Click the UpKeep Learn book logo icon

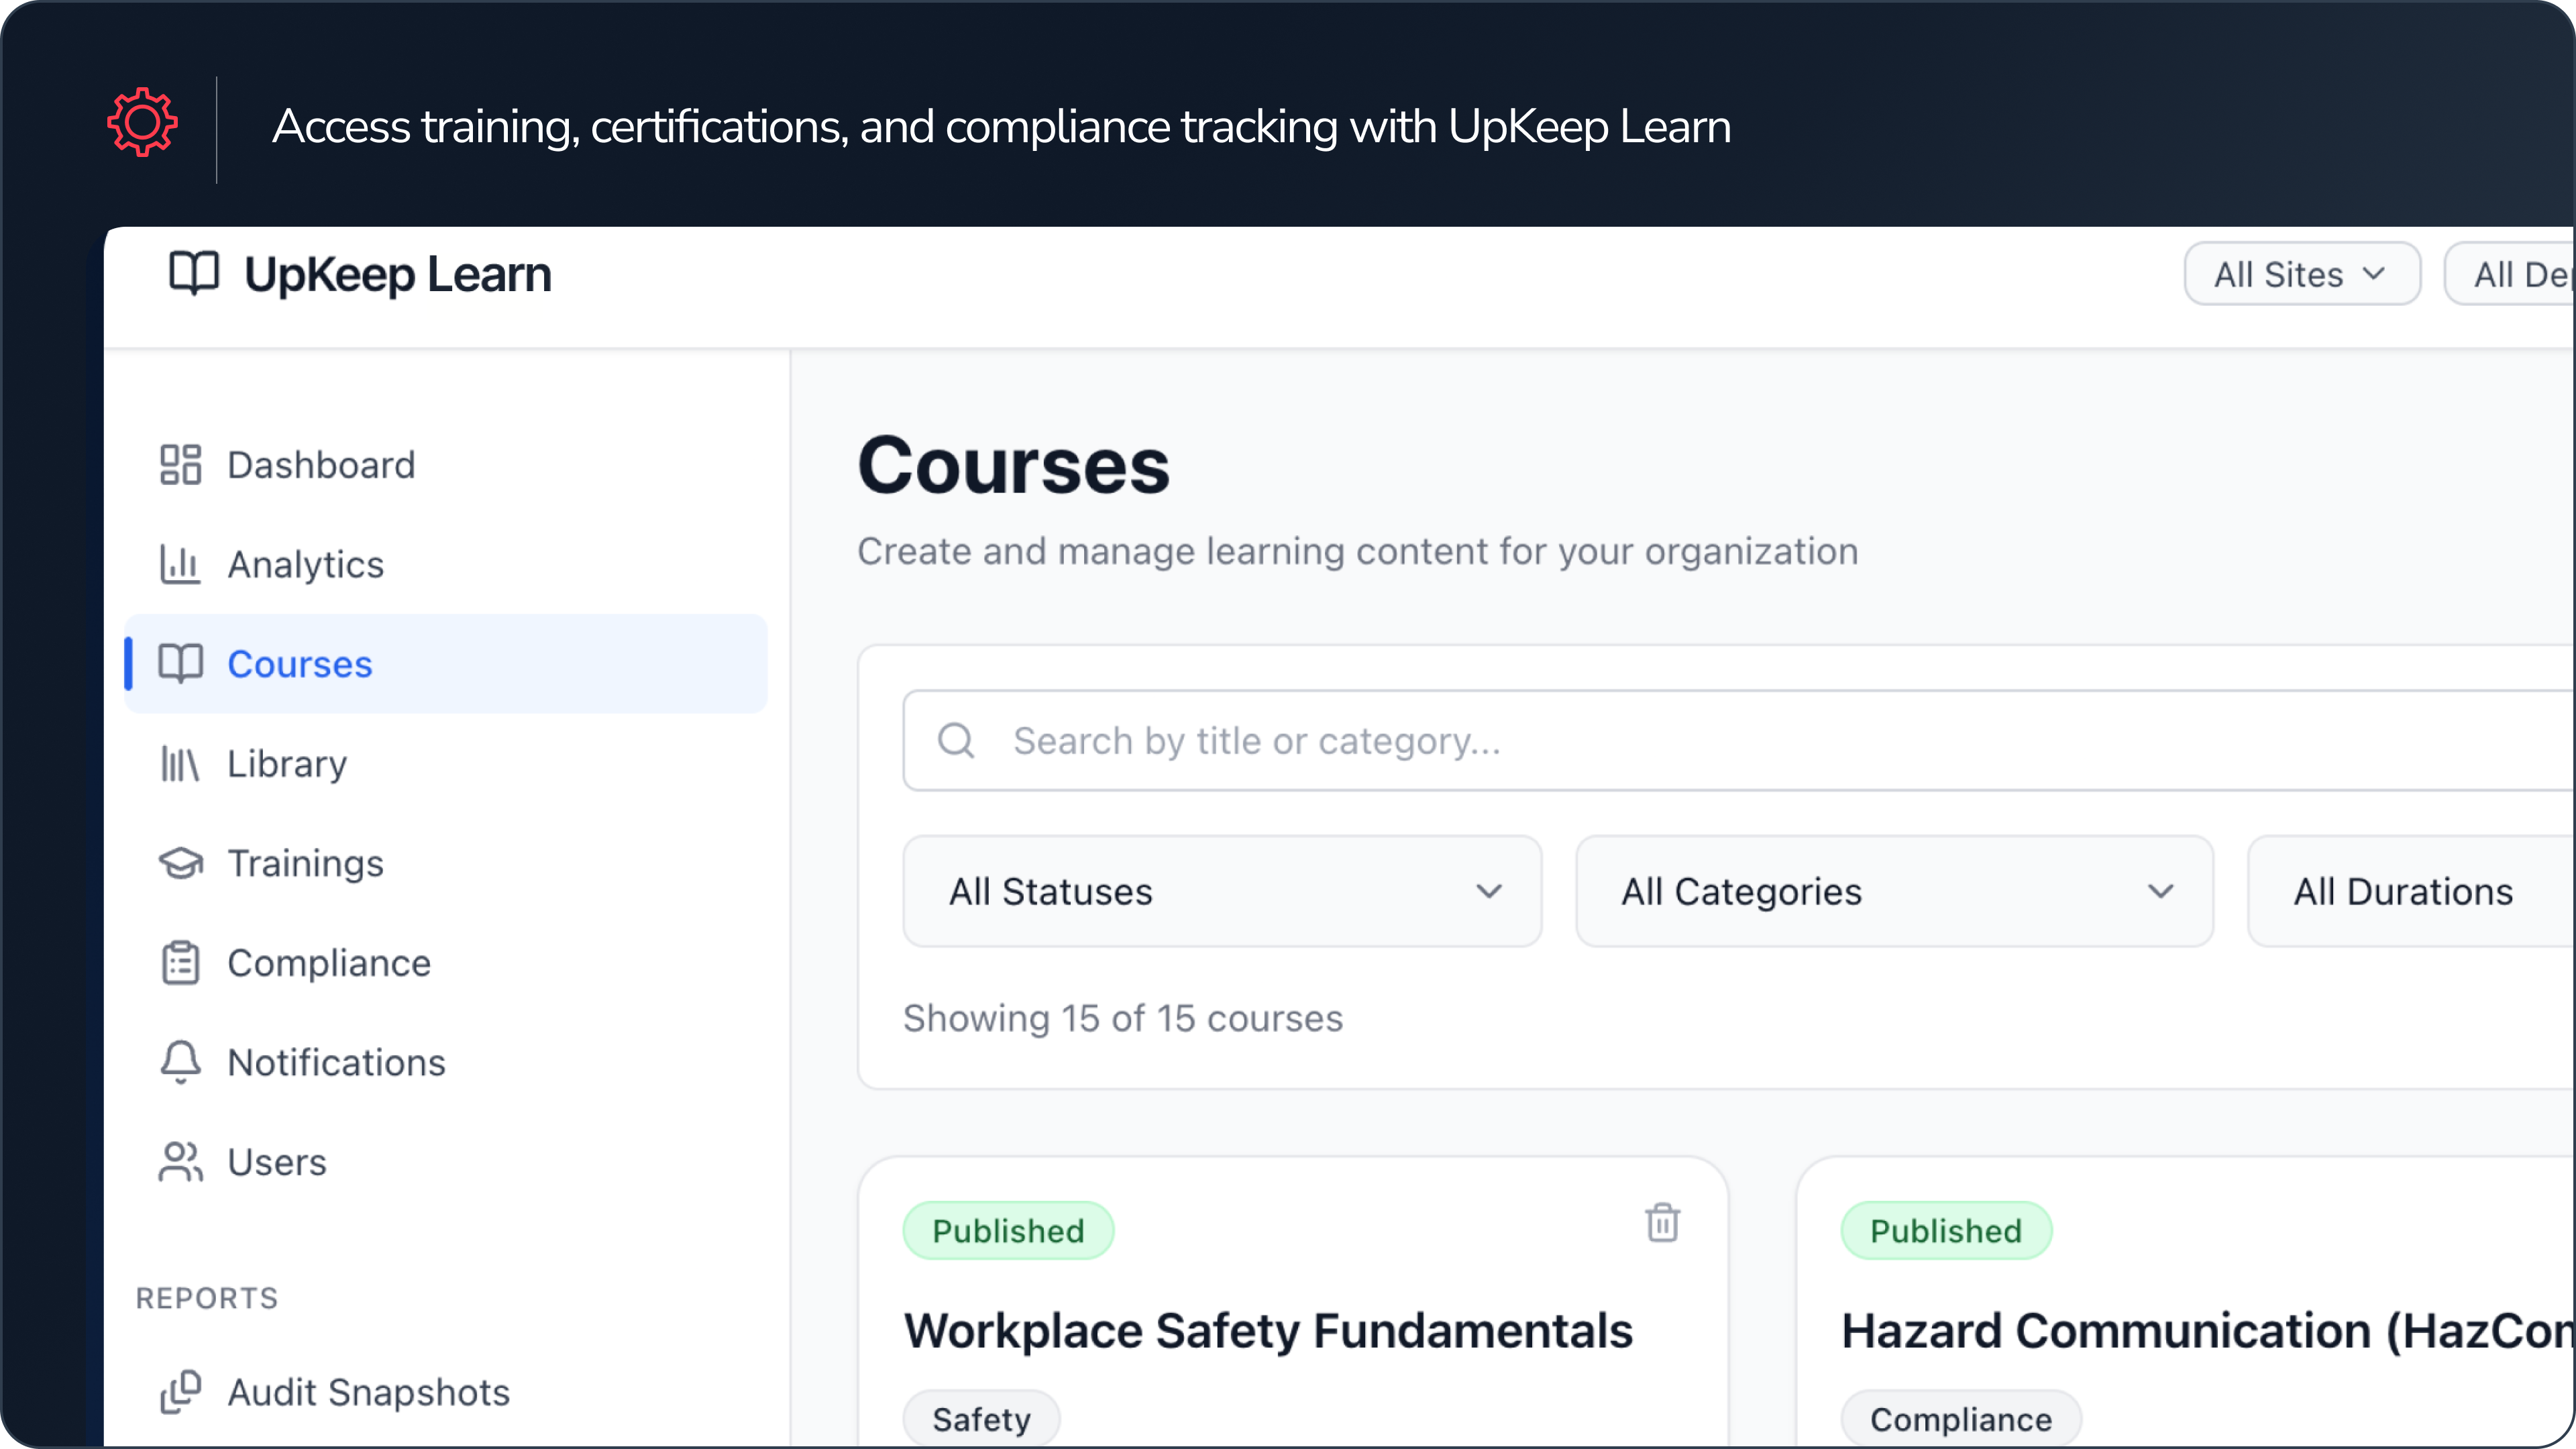click(x=193, y=273)
